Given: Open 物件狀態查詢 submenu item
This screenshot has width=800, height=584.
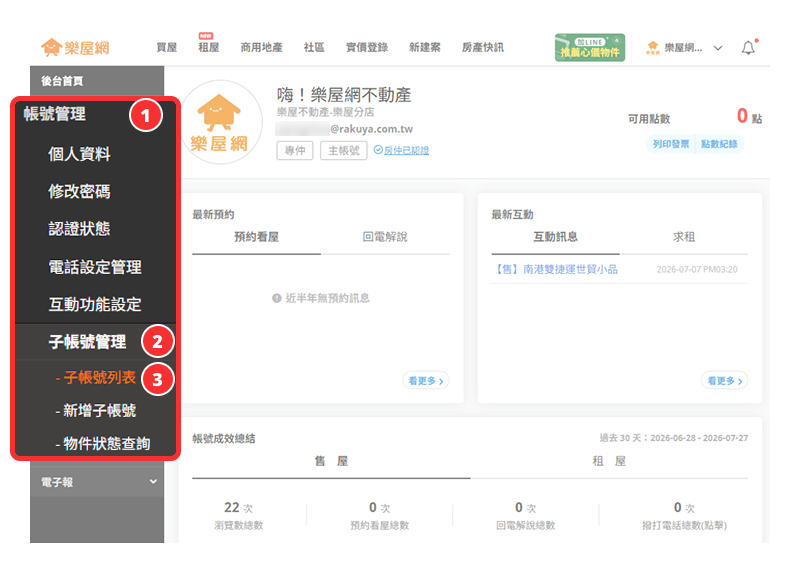Looking at the screenshot, I should 103,443.
